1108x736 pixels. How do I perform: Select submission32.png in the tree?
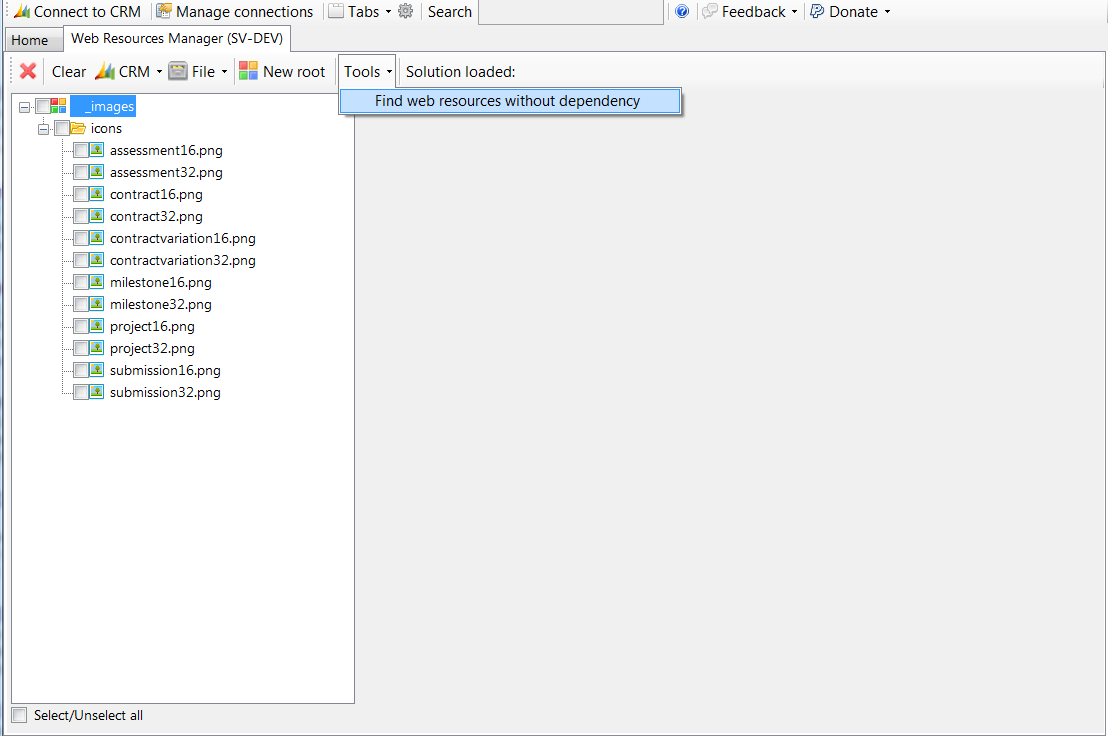165,392
